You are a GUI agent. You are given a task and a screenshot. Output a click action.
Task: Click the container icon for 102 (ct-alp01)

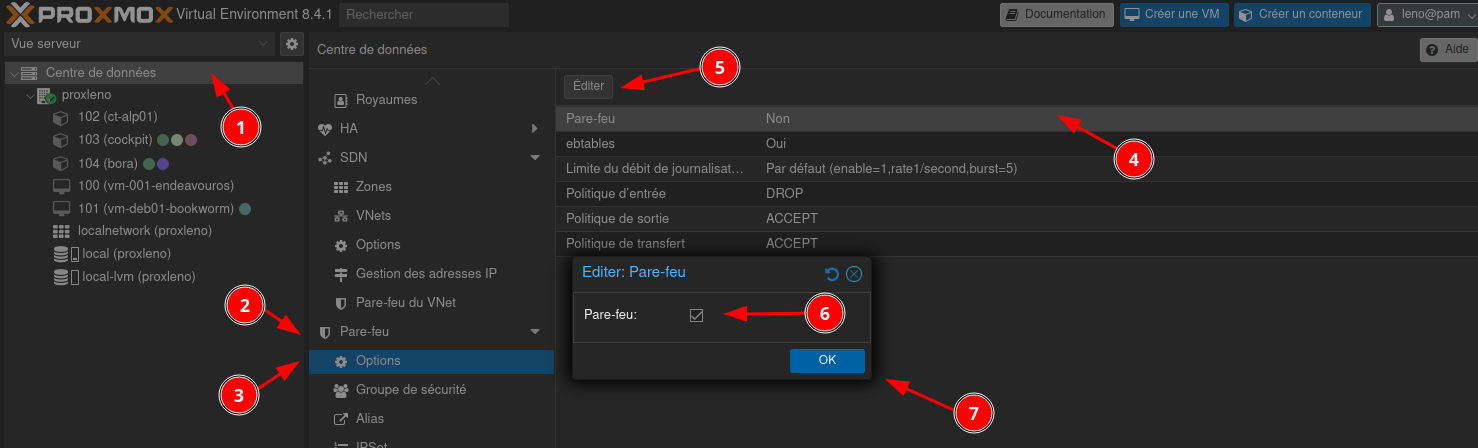tap(60, 118)
